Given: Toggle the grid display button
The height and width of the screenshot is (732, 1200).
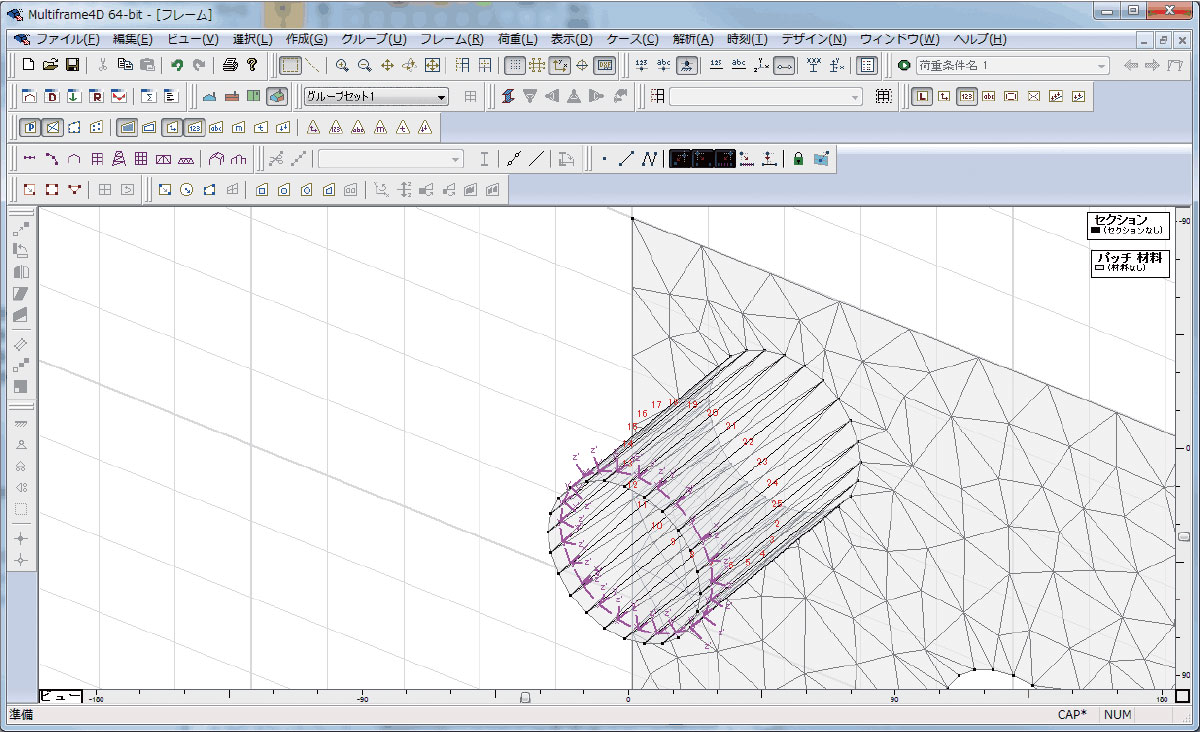Looking at the screenshot, I should (514, 65).
